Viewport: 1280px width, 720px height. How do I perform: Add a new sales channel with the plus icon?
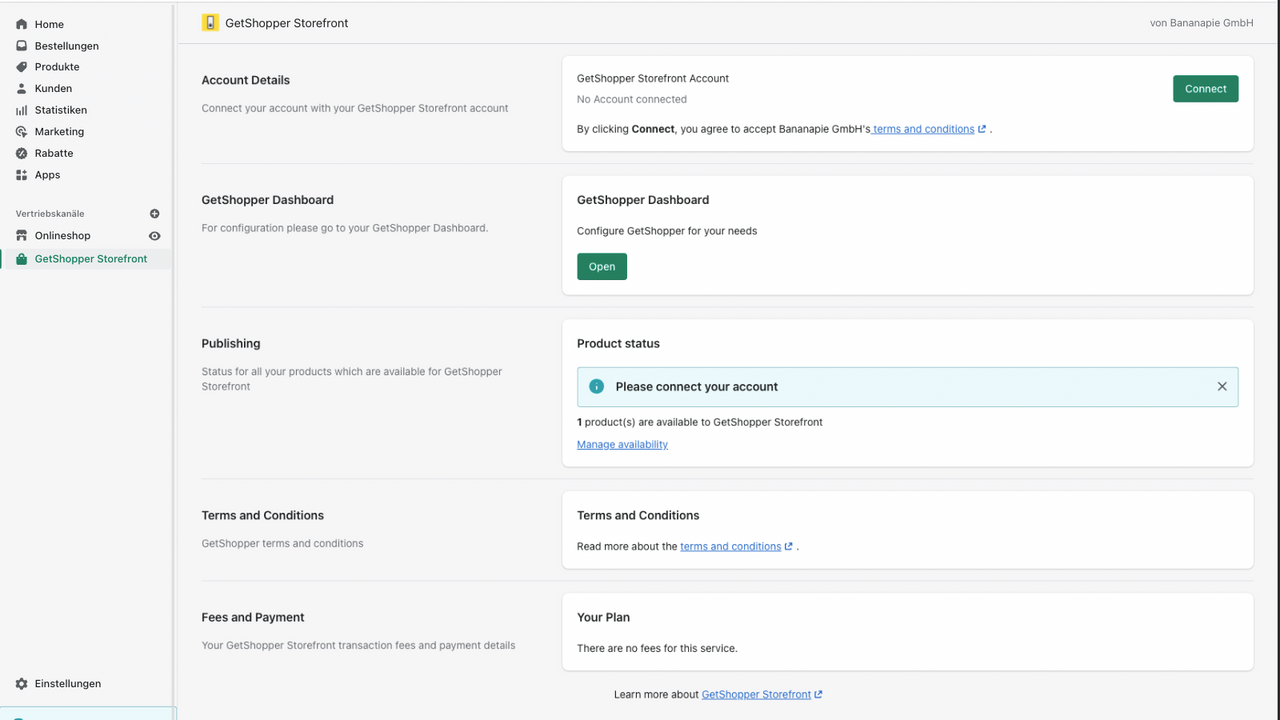pos(155,213)
